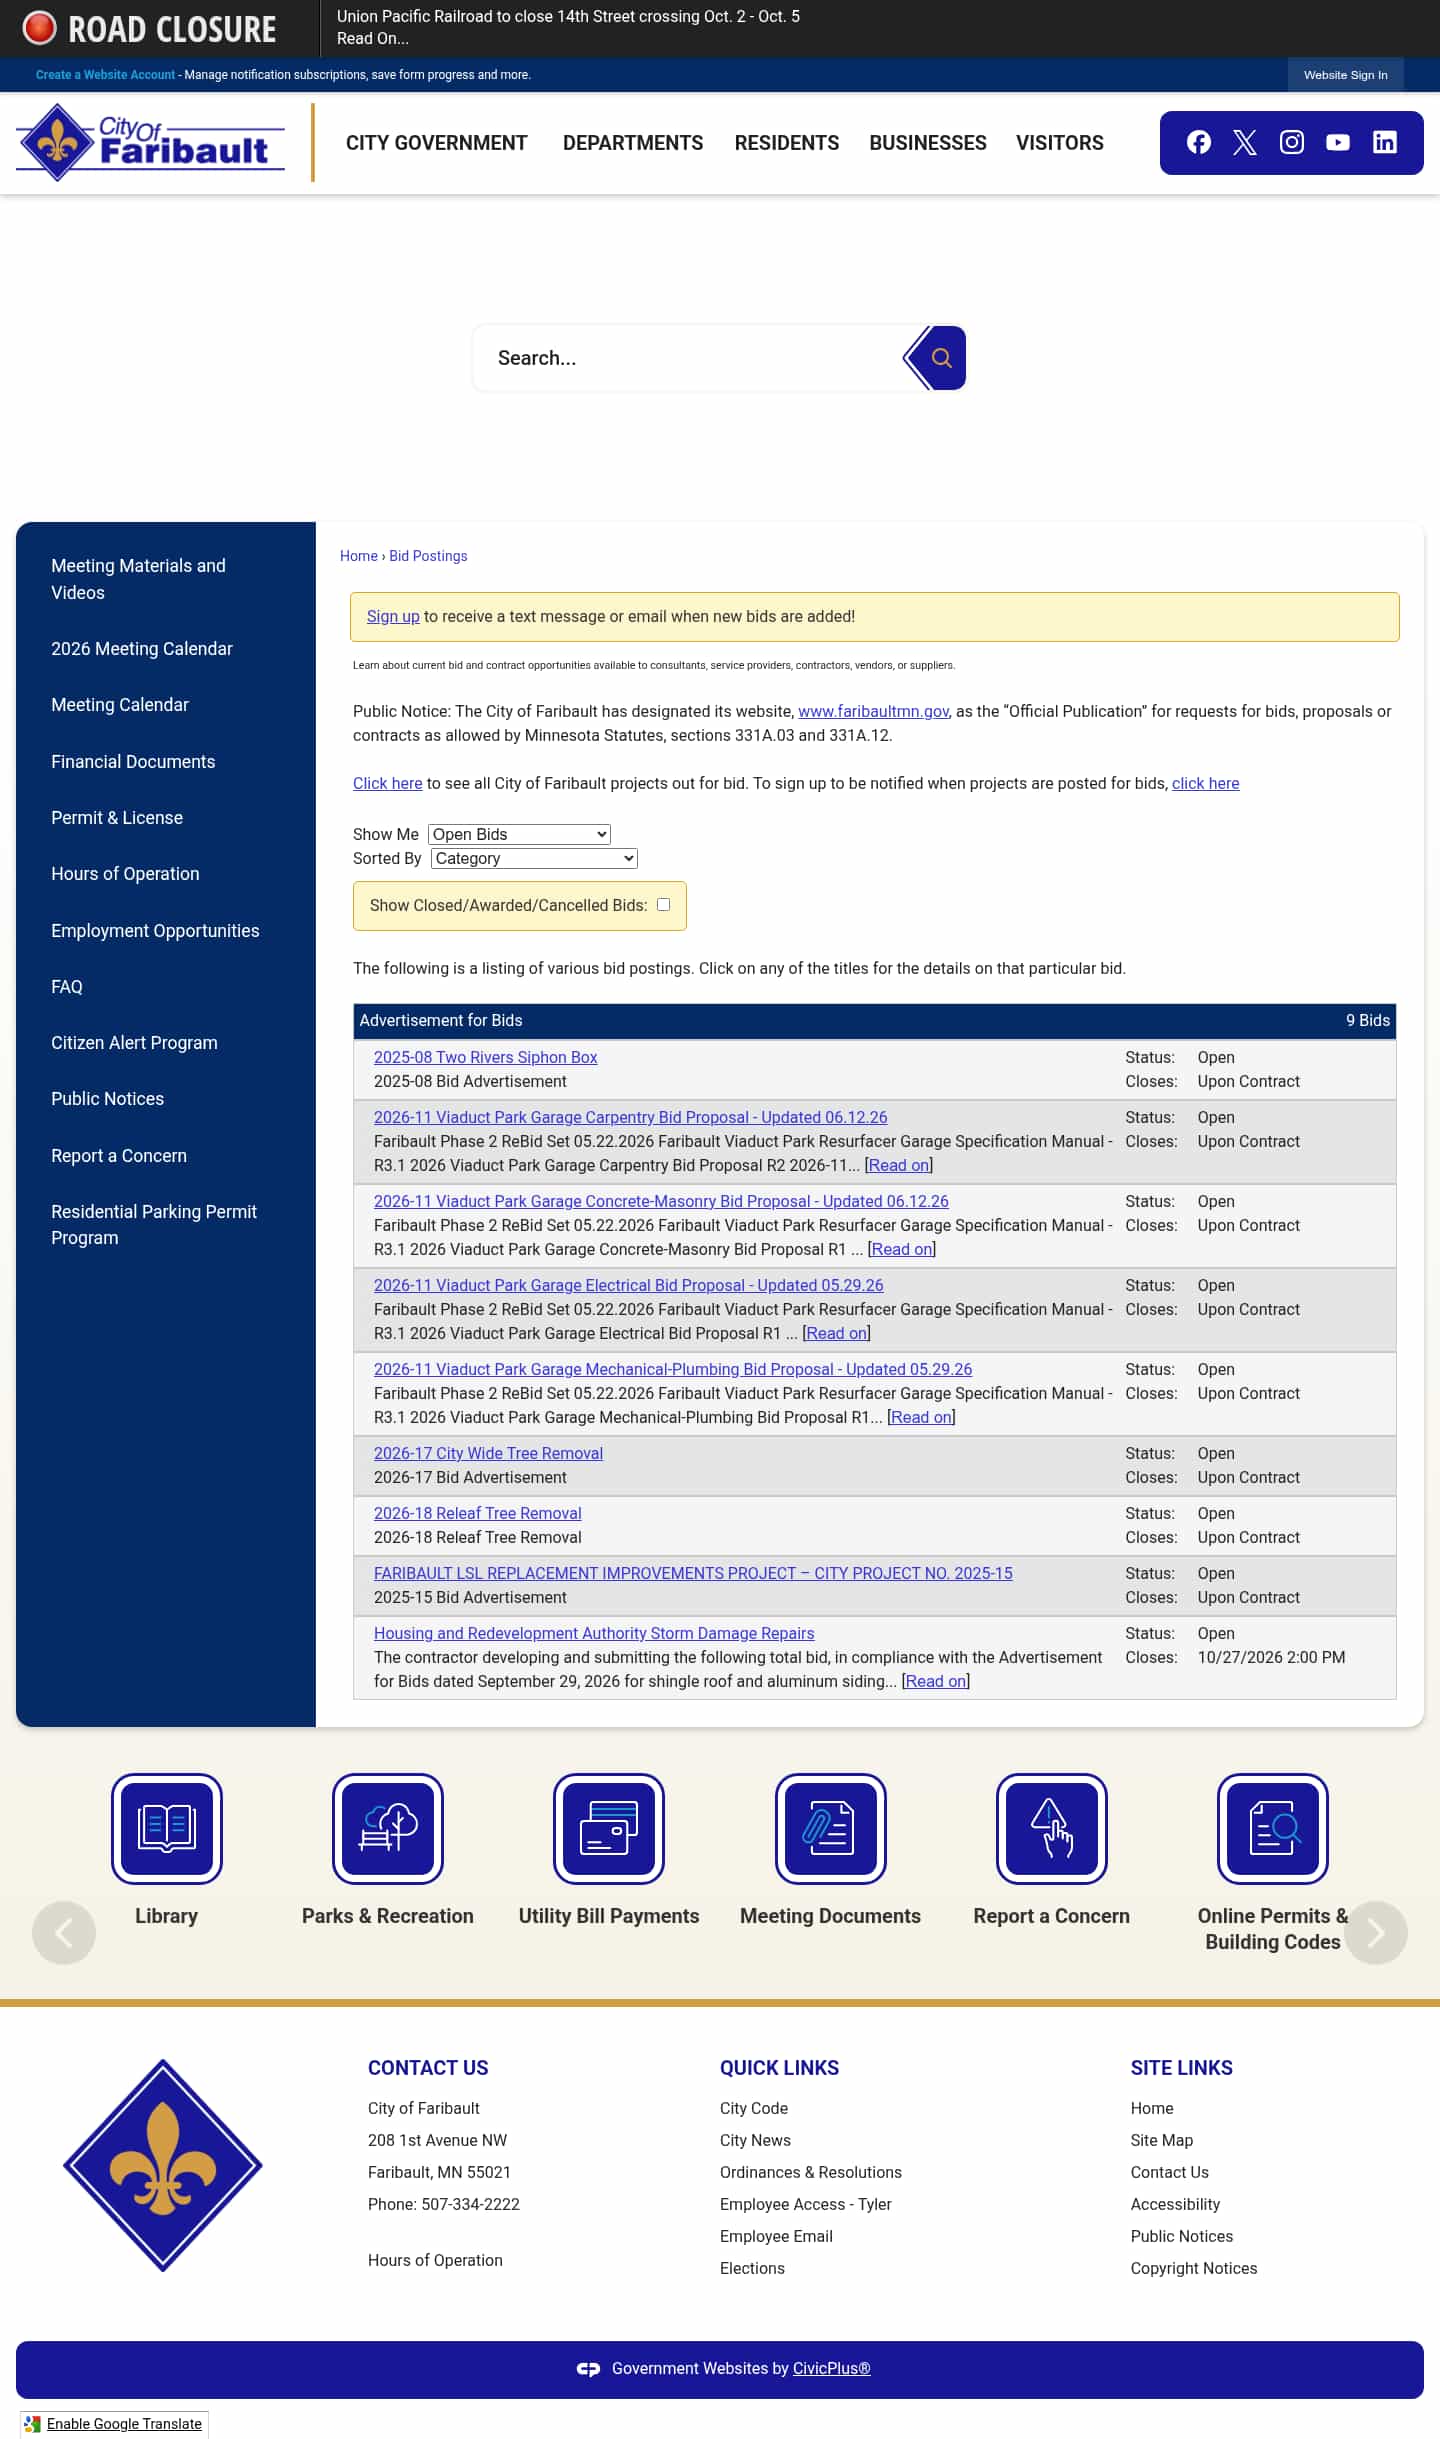Toggle Show Closed/Awarded/Cancelled Bids checkbox
Screen dimensions: 1440x2439
(x=663, y=905)
